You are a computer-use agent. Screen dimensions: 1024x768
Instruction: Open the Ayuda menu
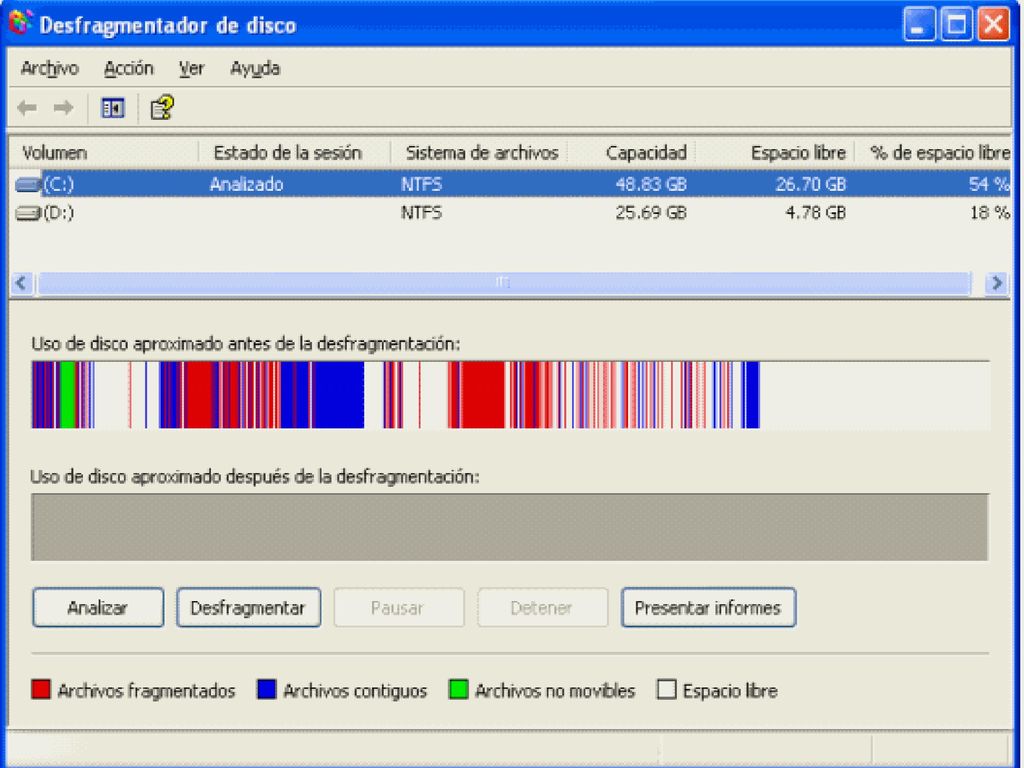coord(255,68)
